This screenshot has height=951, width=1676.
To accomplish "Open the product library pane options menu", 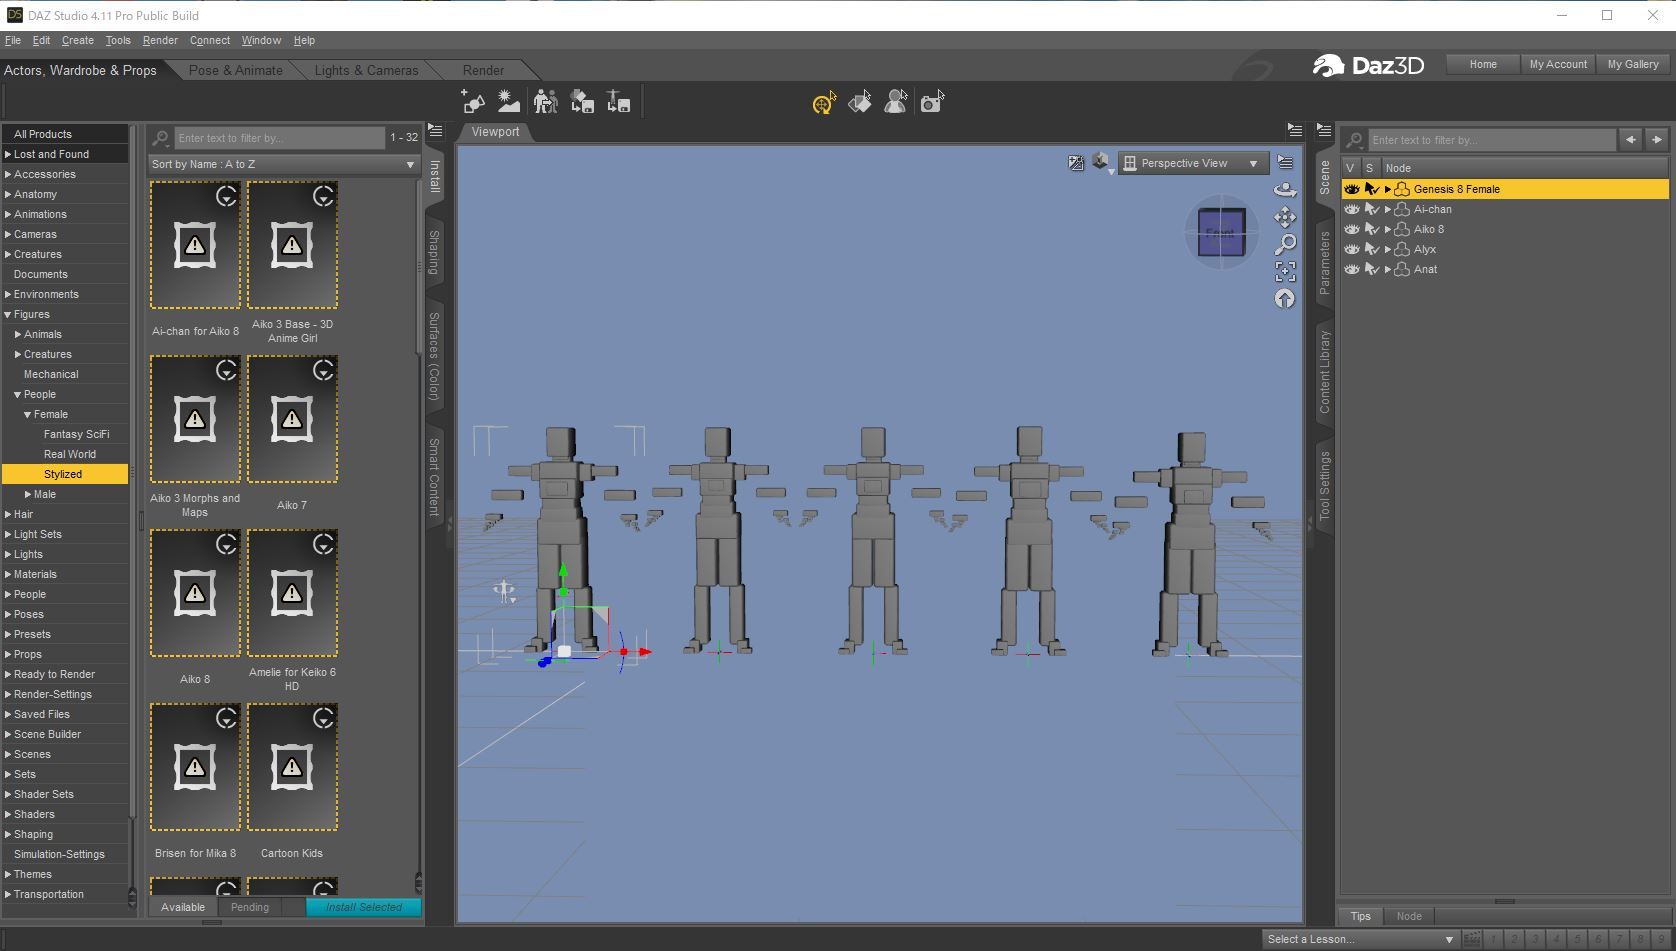I will click(435, 131).
